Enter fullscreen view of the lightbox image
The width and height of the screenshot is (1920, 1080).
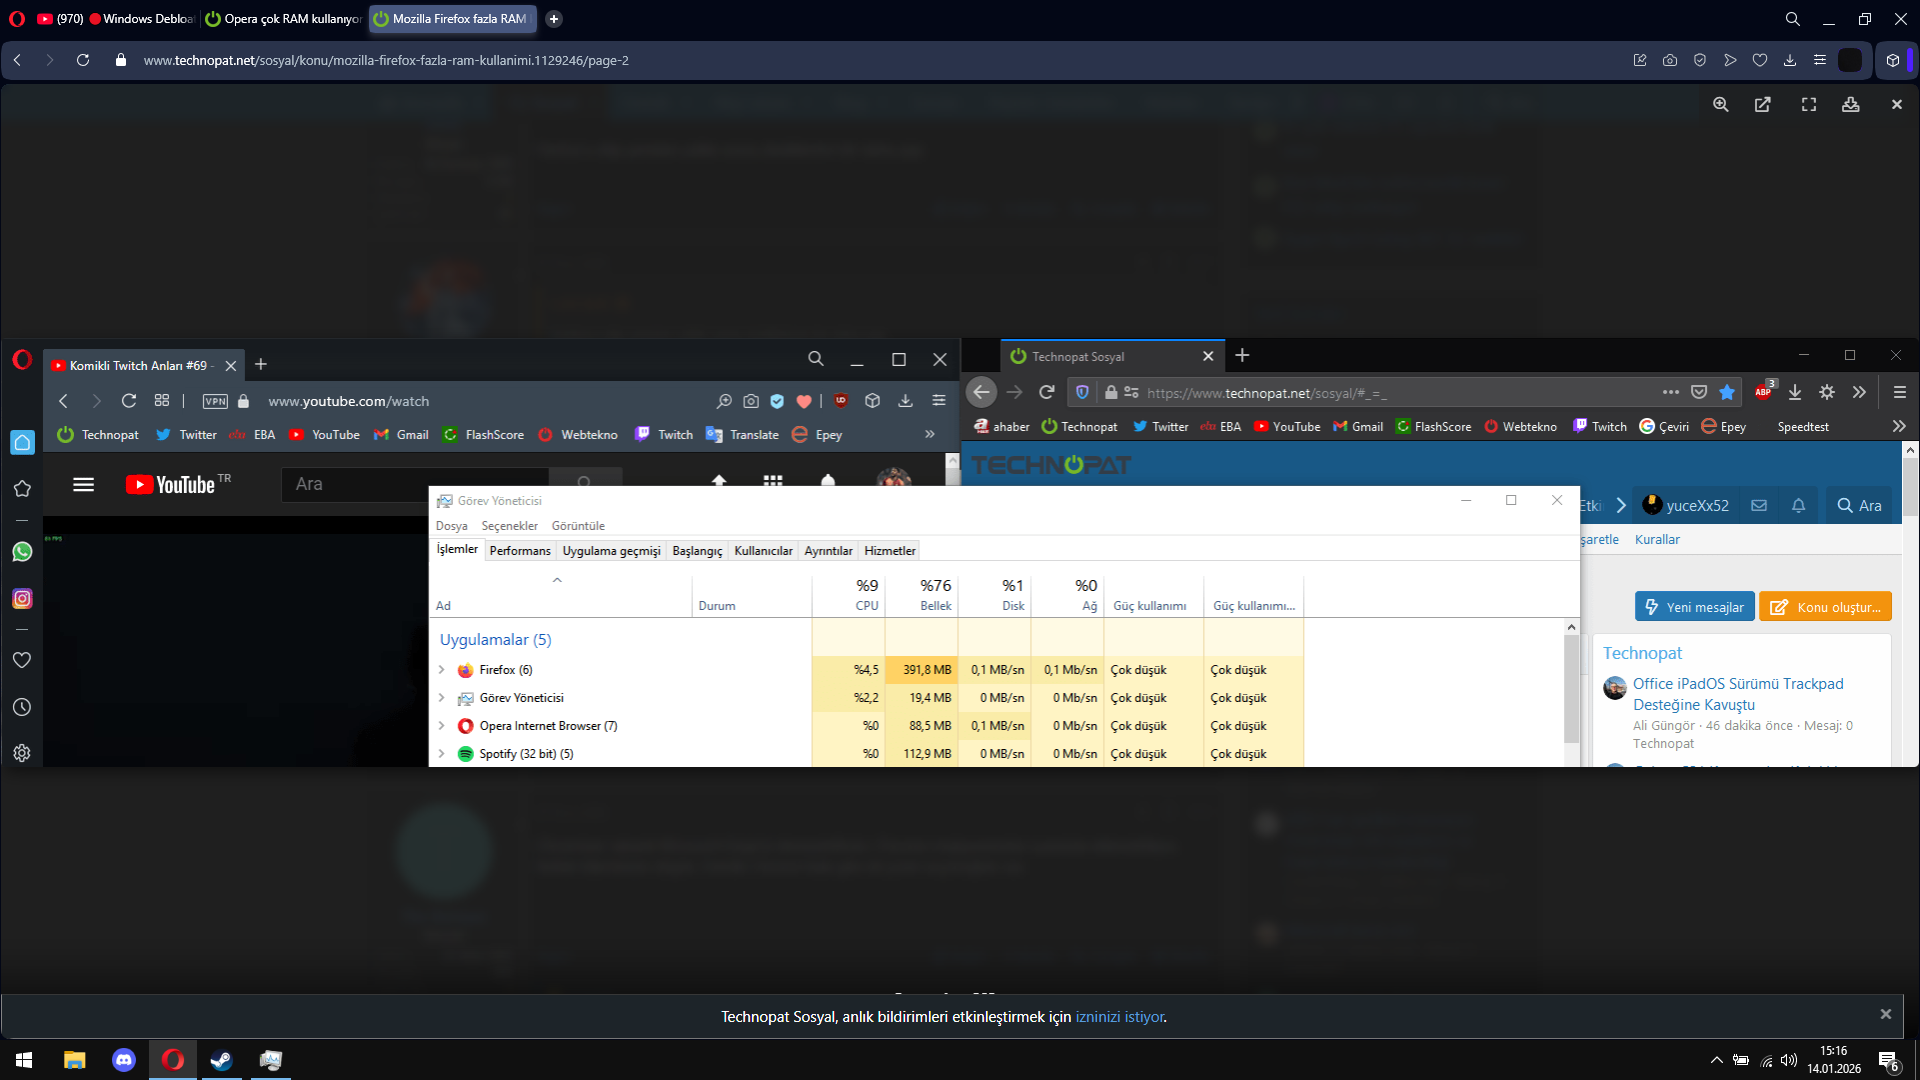tap(1808, 104)
